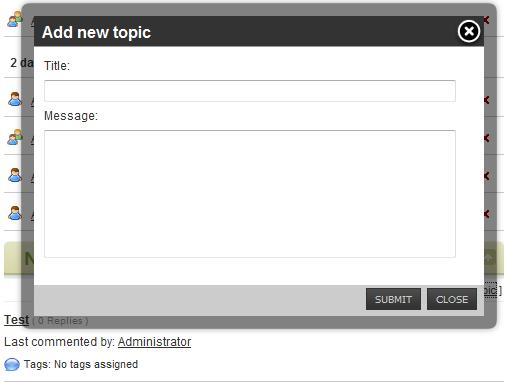Click the up arrow on the green bar

click(x=490, y=258)
